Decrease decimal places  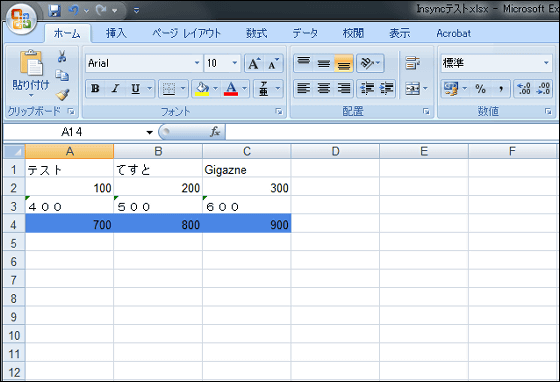tap(543, 89)
